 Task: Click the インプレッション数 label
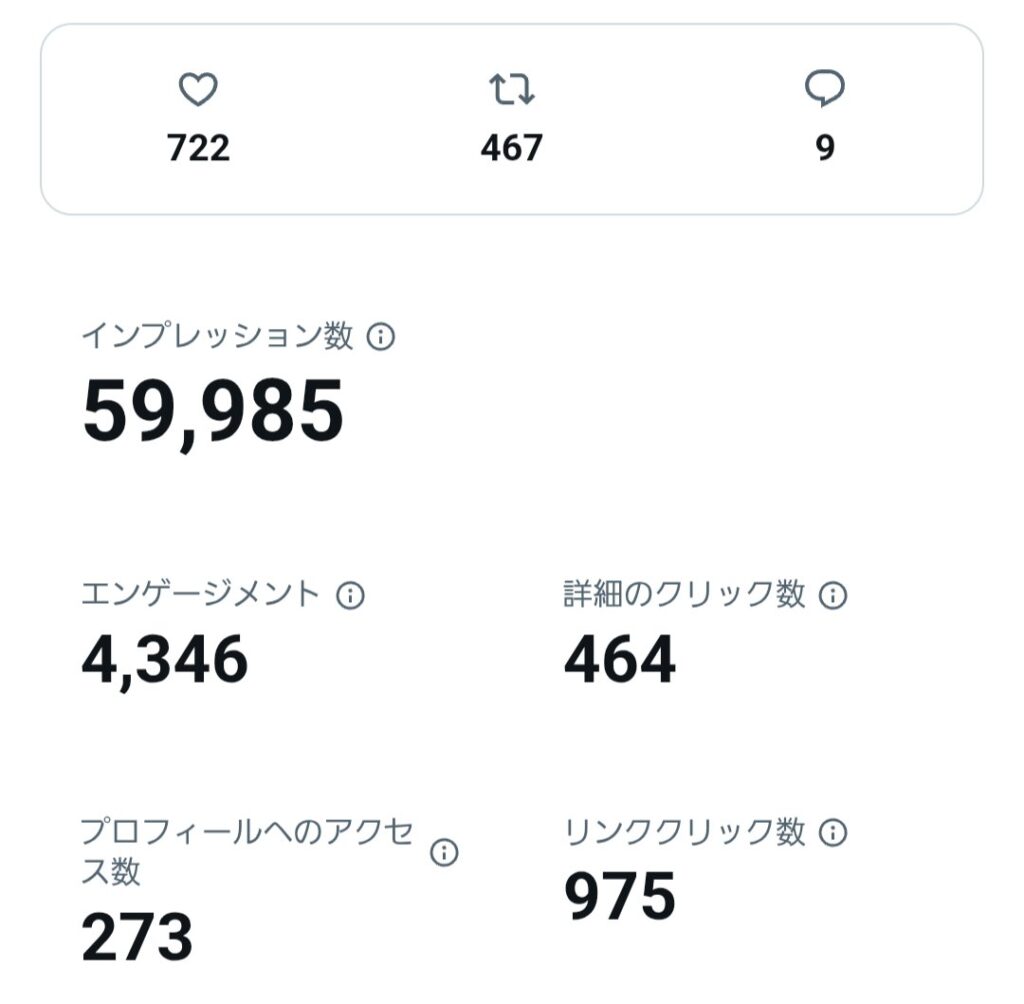[217, 336]
